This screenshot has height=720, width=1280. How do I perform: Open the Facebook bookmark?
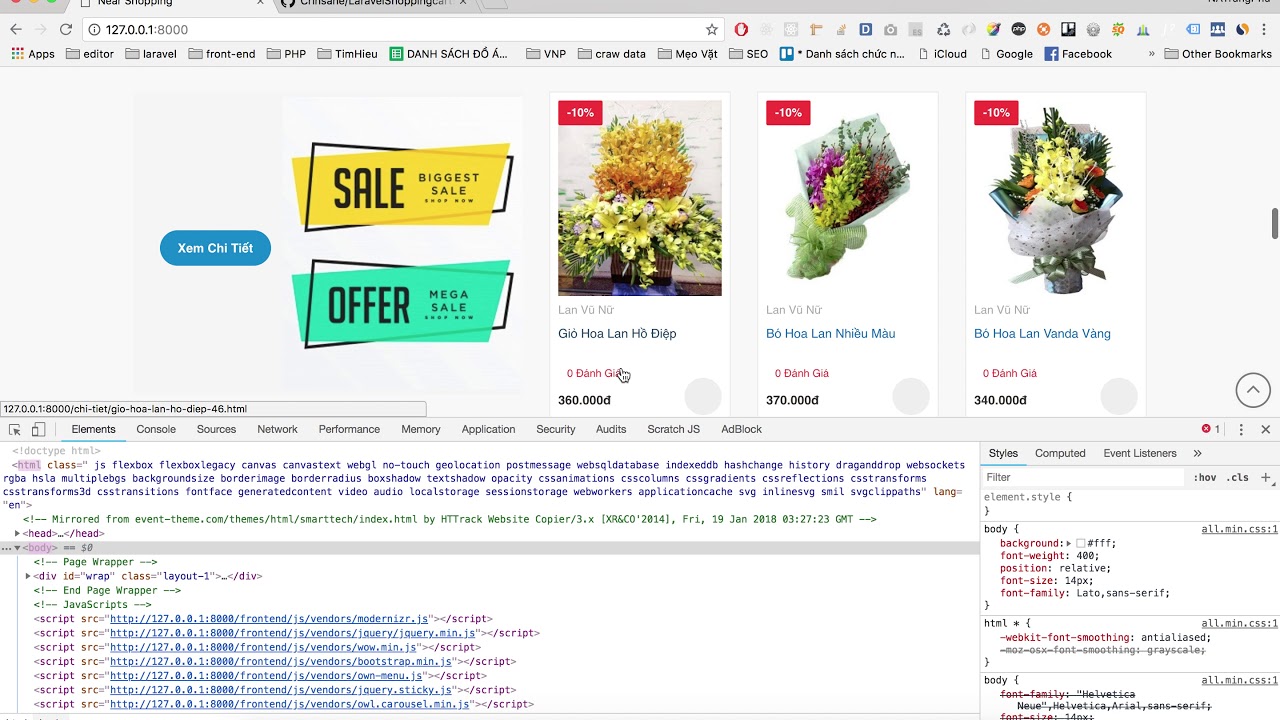(1078, 54)
